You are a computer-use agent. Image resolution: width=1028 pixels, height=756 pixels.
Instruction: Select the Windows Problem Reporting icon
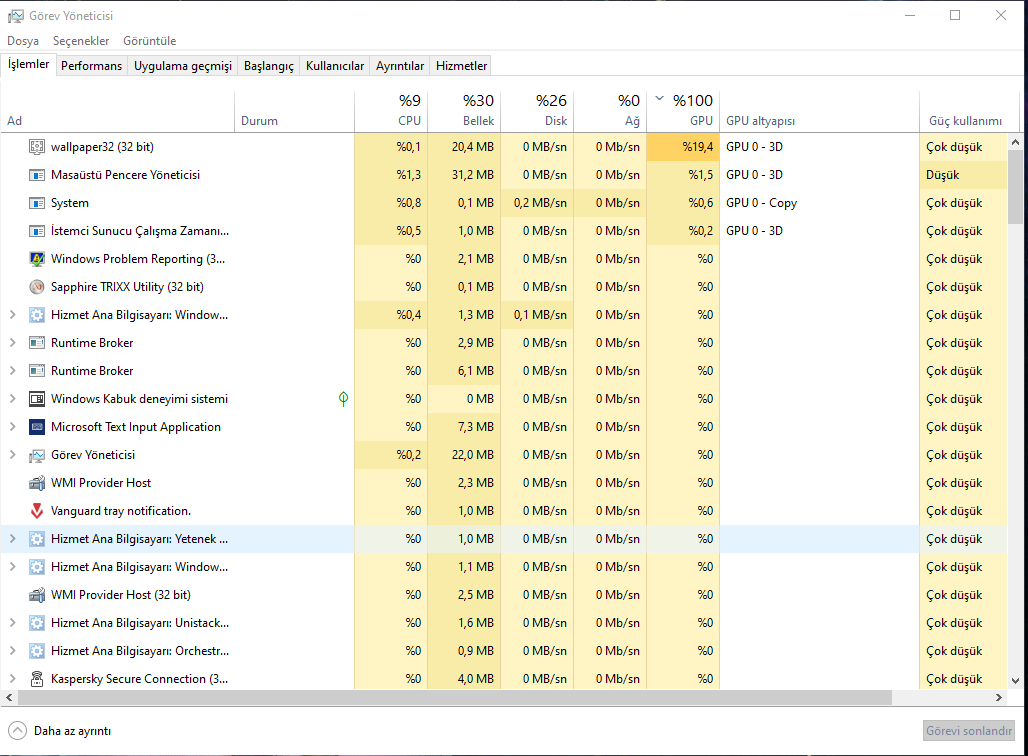[37, 259]
